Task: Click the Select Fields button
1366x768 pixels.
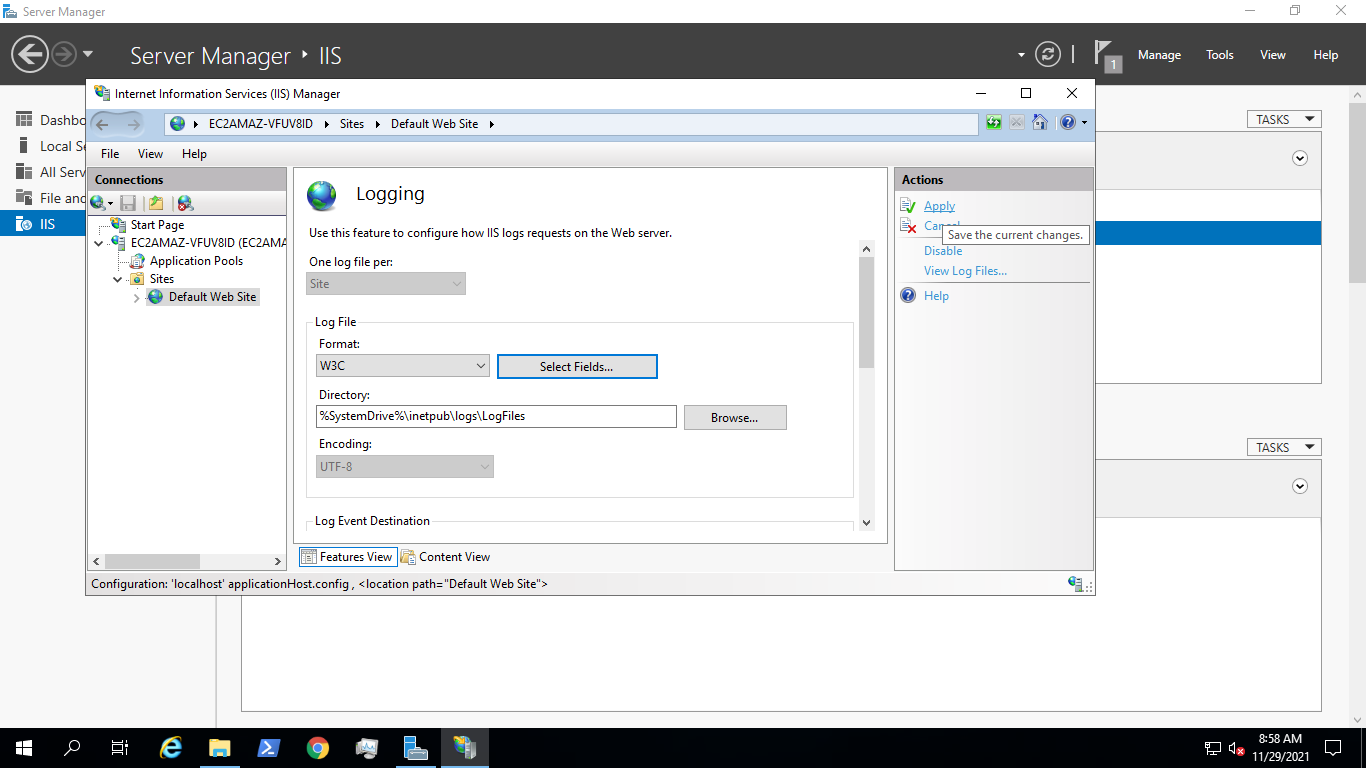Action: (577, 366)
